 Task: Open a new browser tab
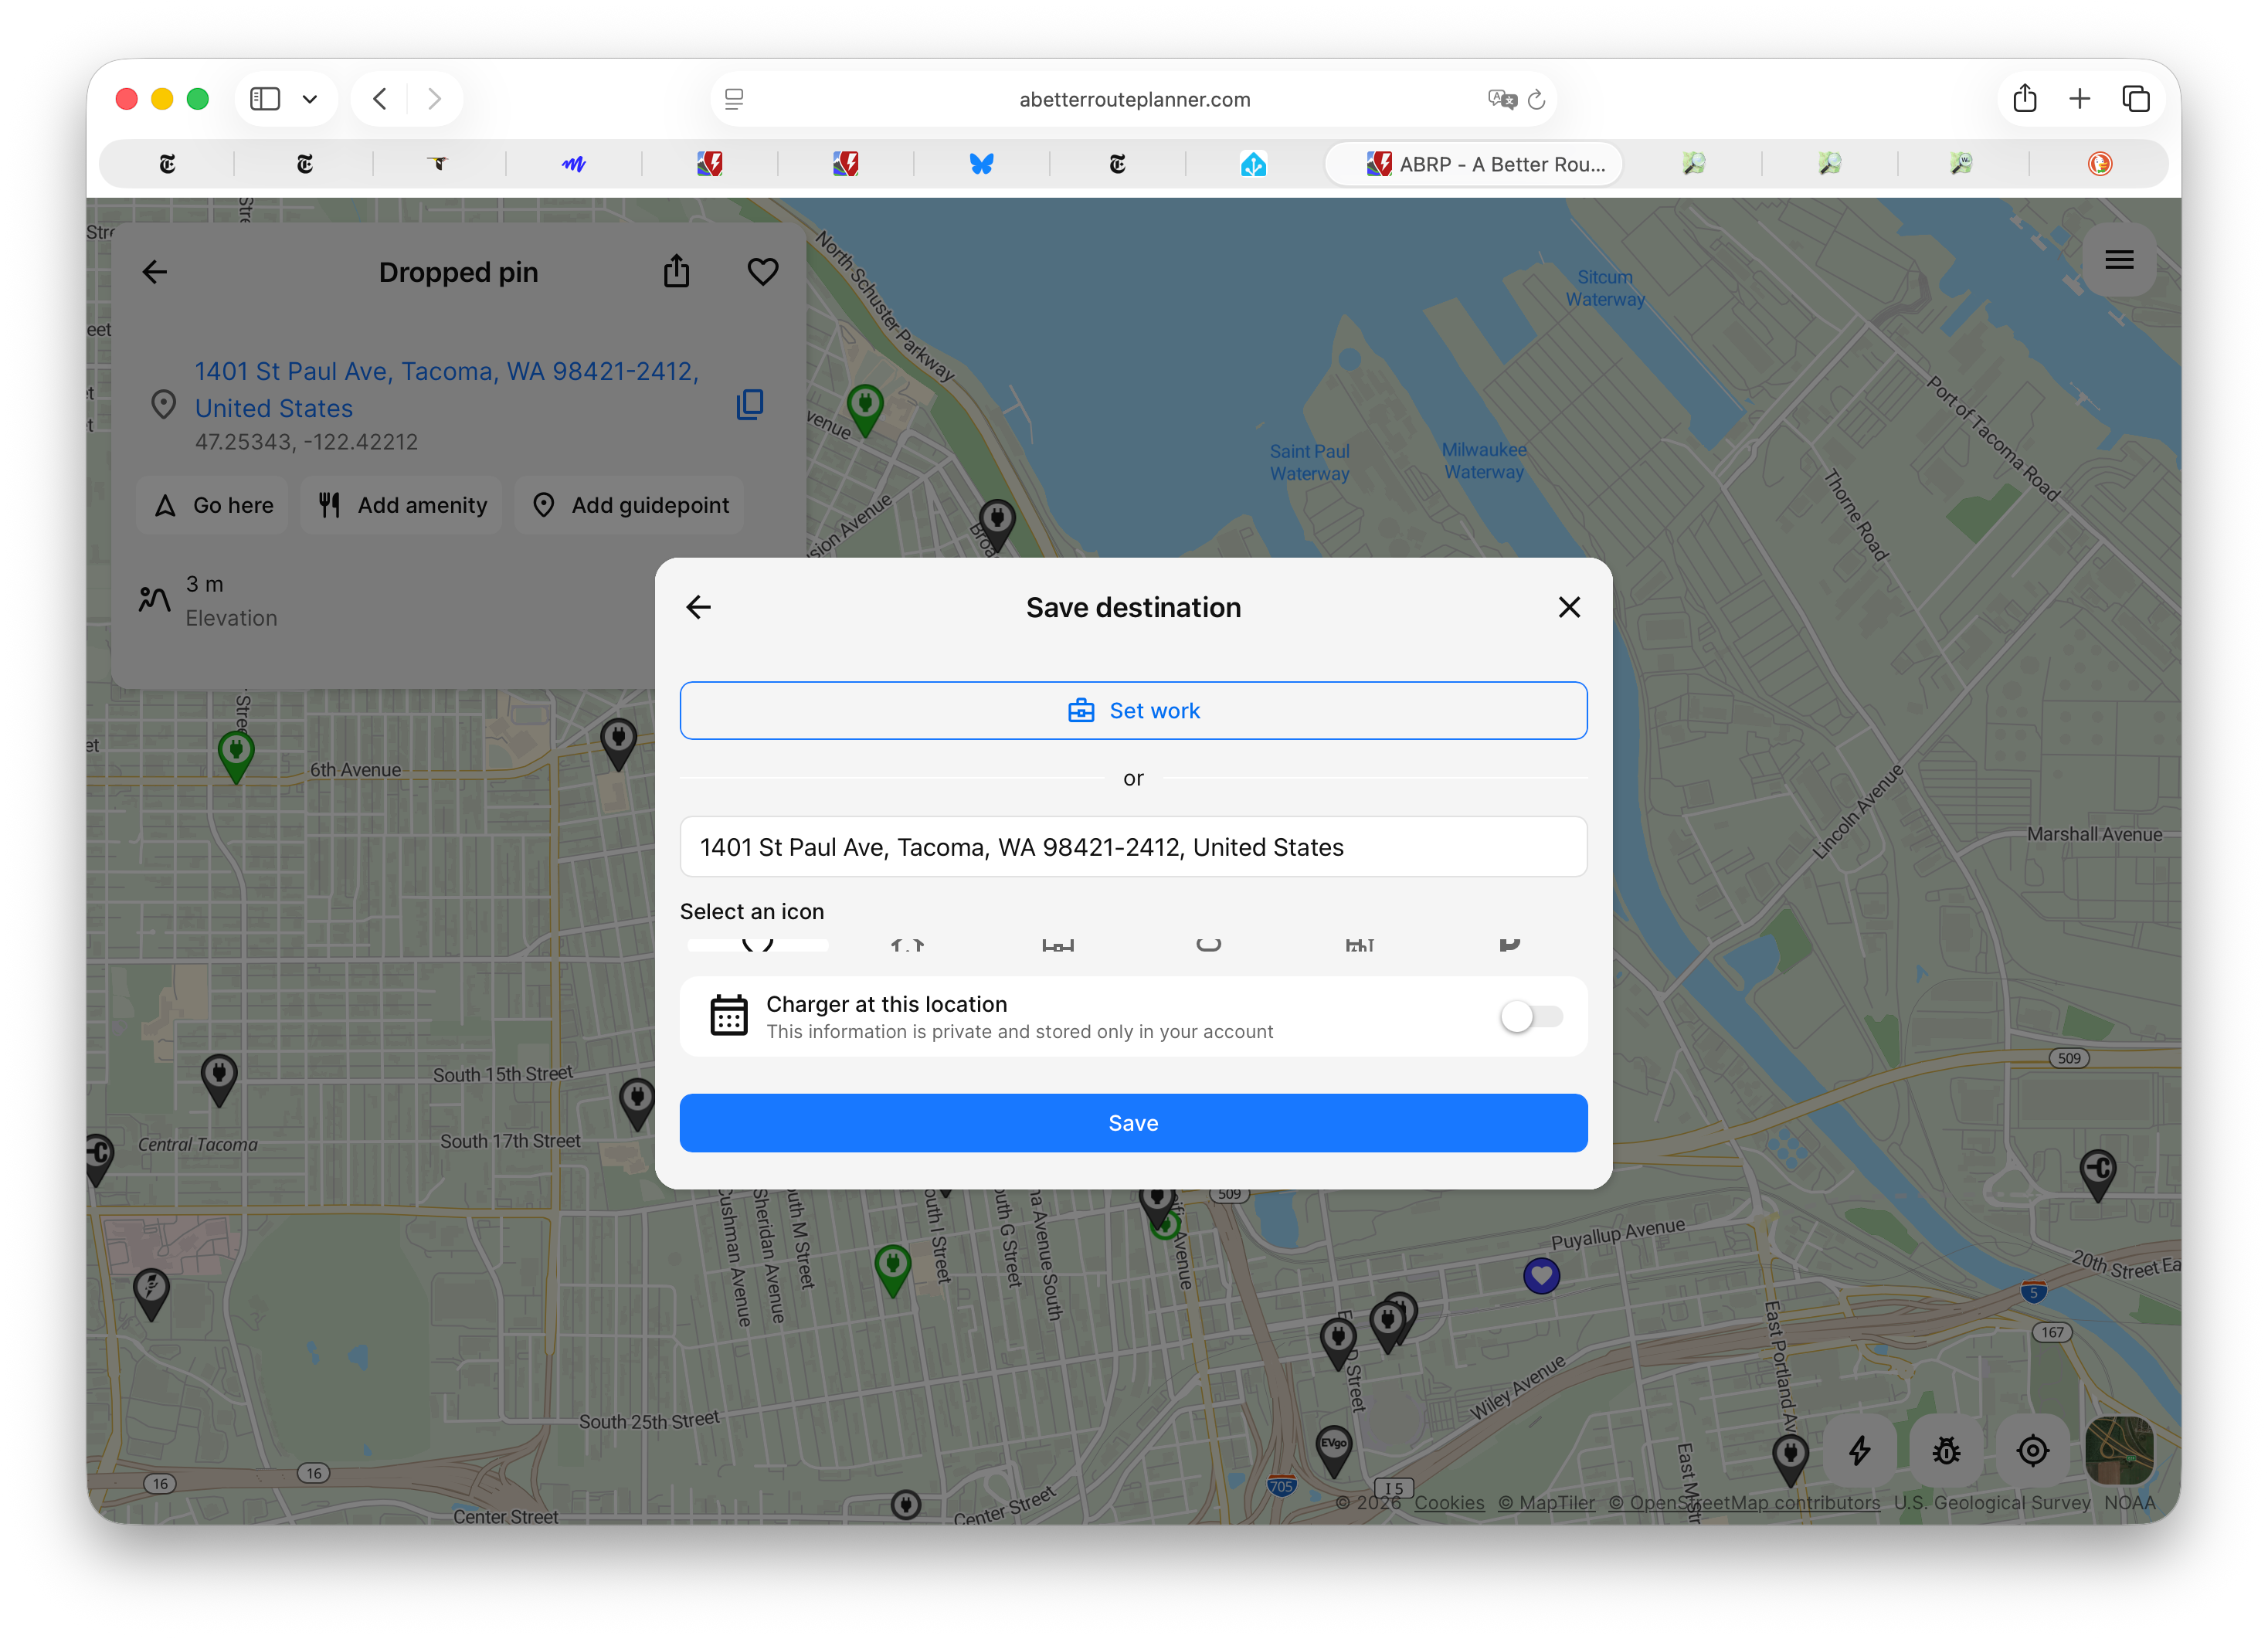coord(2080,99)
